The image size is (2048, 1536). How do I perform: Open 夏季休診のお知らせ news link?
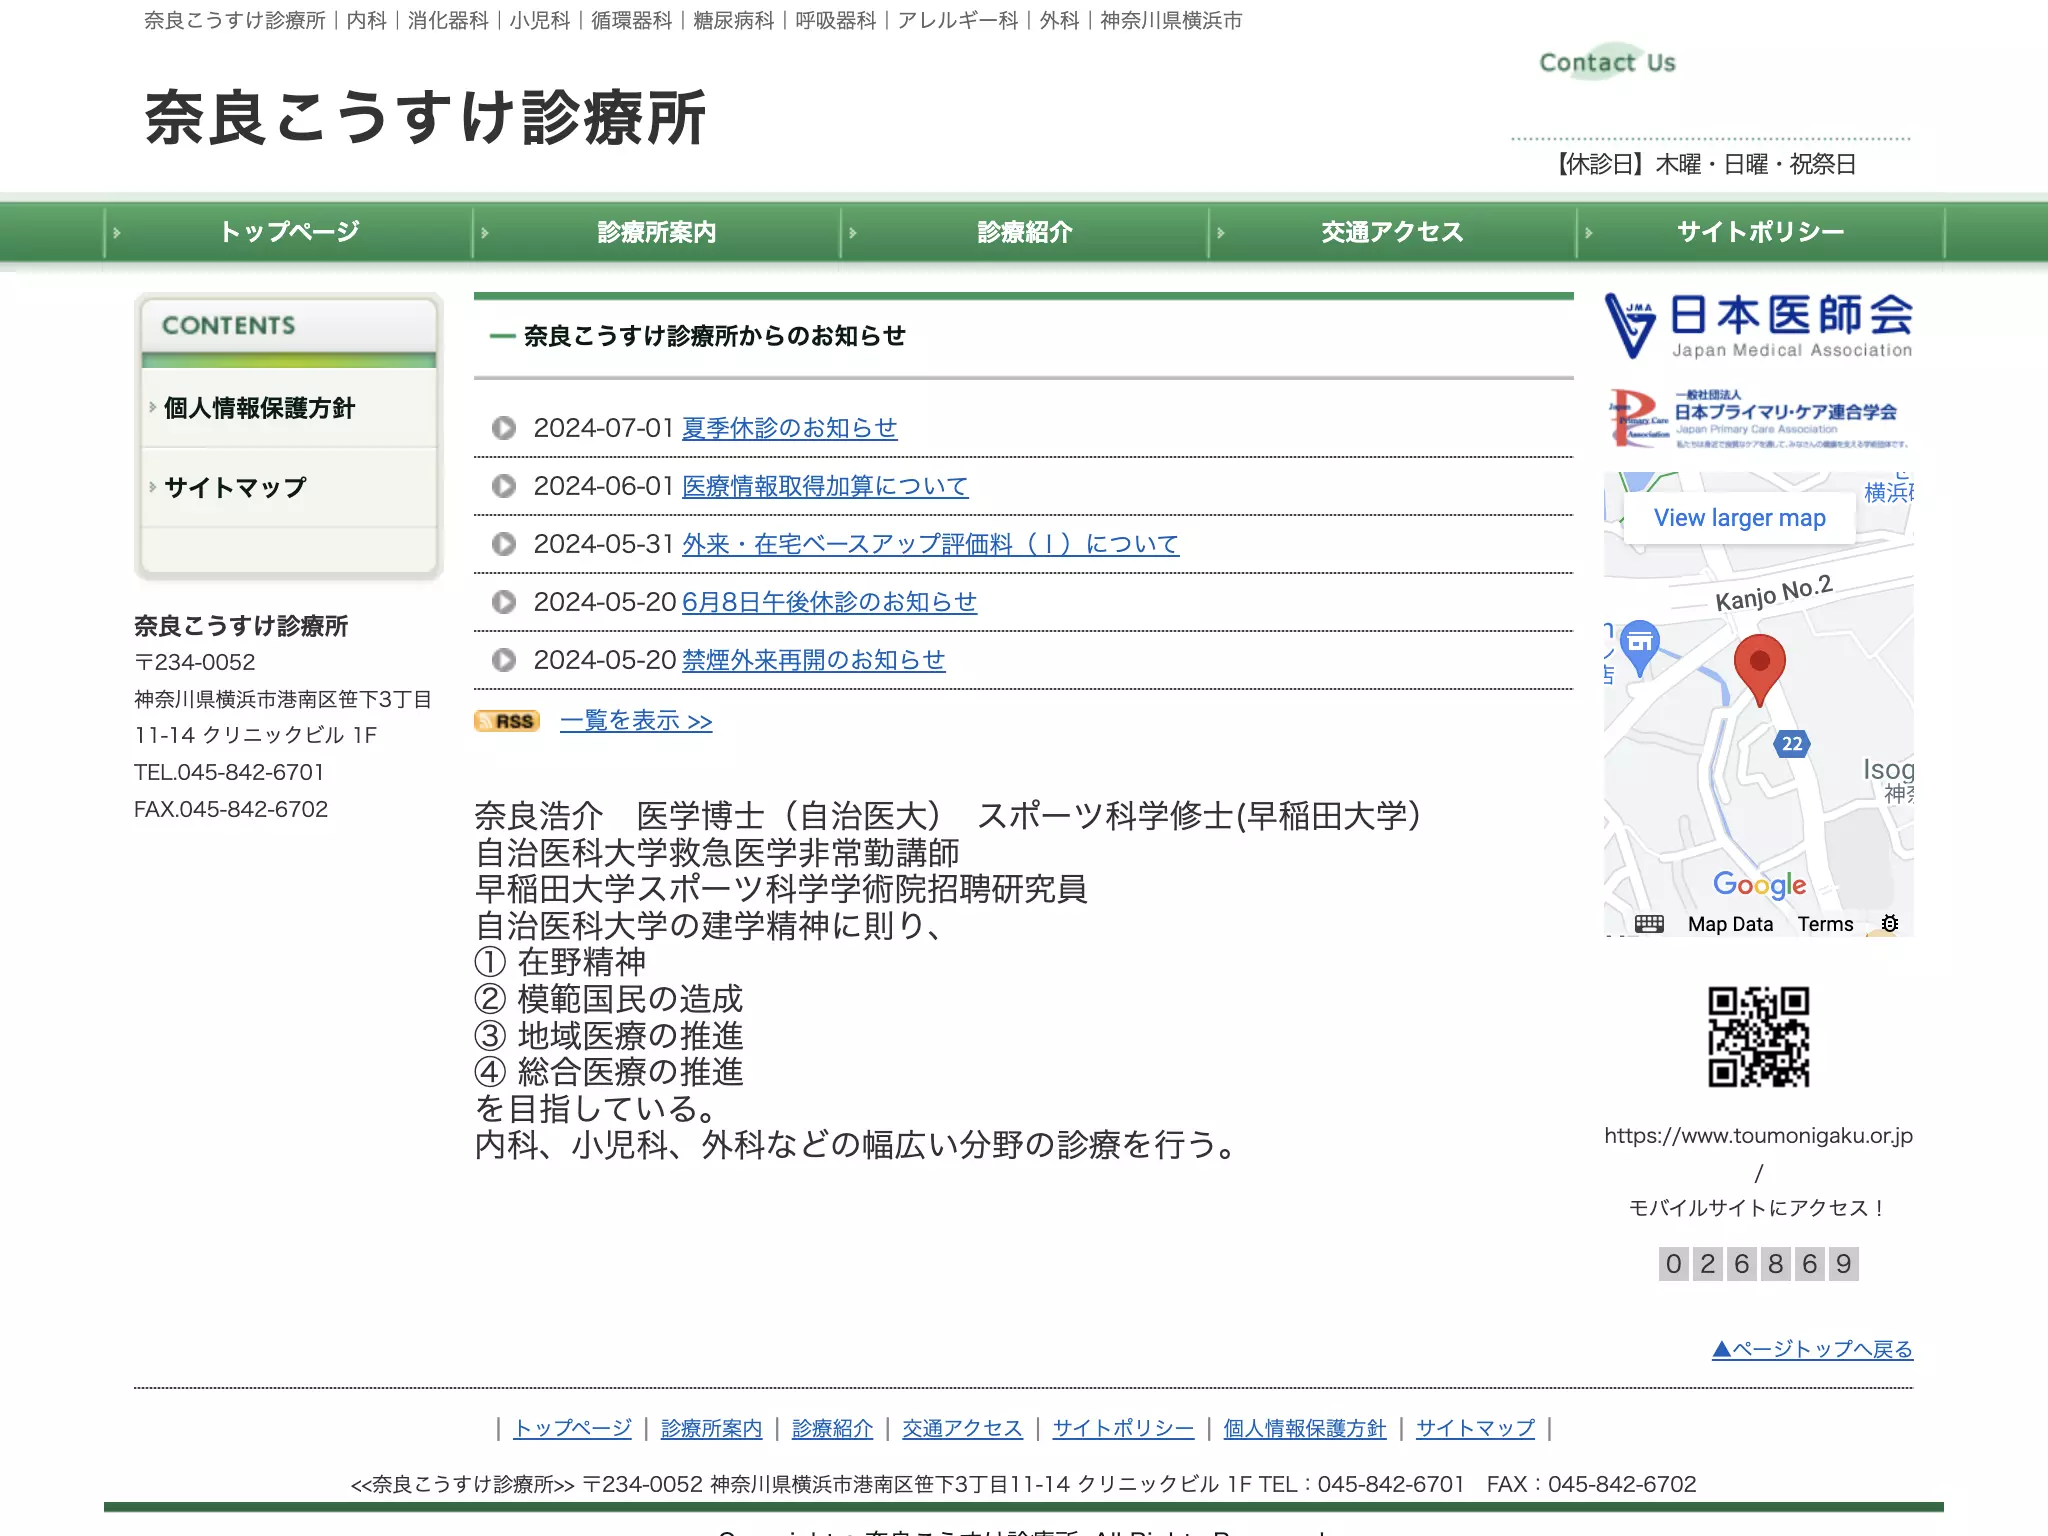tap(789, 428)
